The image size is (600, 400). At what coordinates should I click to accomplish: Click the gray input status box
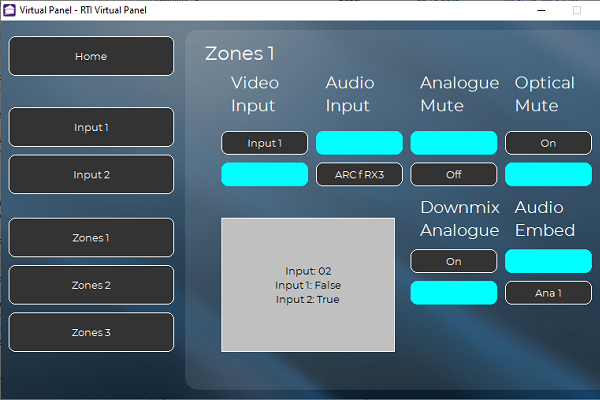point(308,285)
